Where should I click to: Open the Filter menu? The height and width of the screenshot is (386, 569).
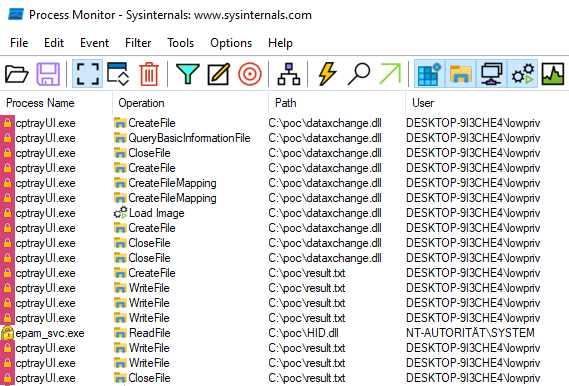point(138,43)
